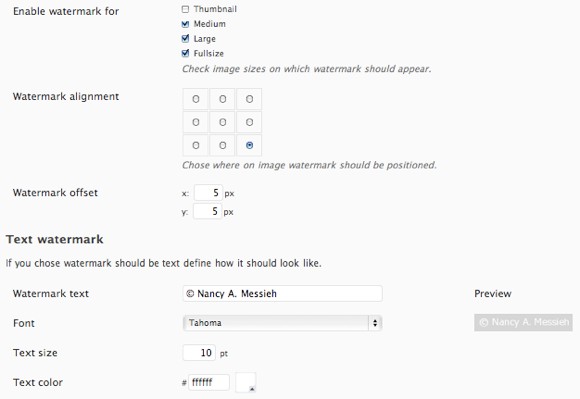Enable watermark for Thumbnail size
This screenshot has width=580, height=399.
185,9
